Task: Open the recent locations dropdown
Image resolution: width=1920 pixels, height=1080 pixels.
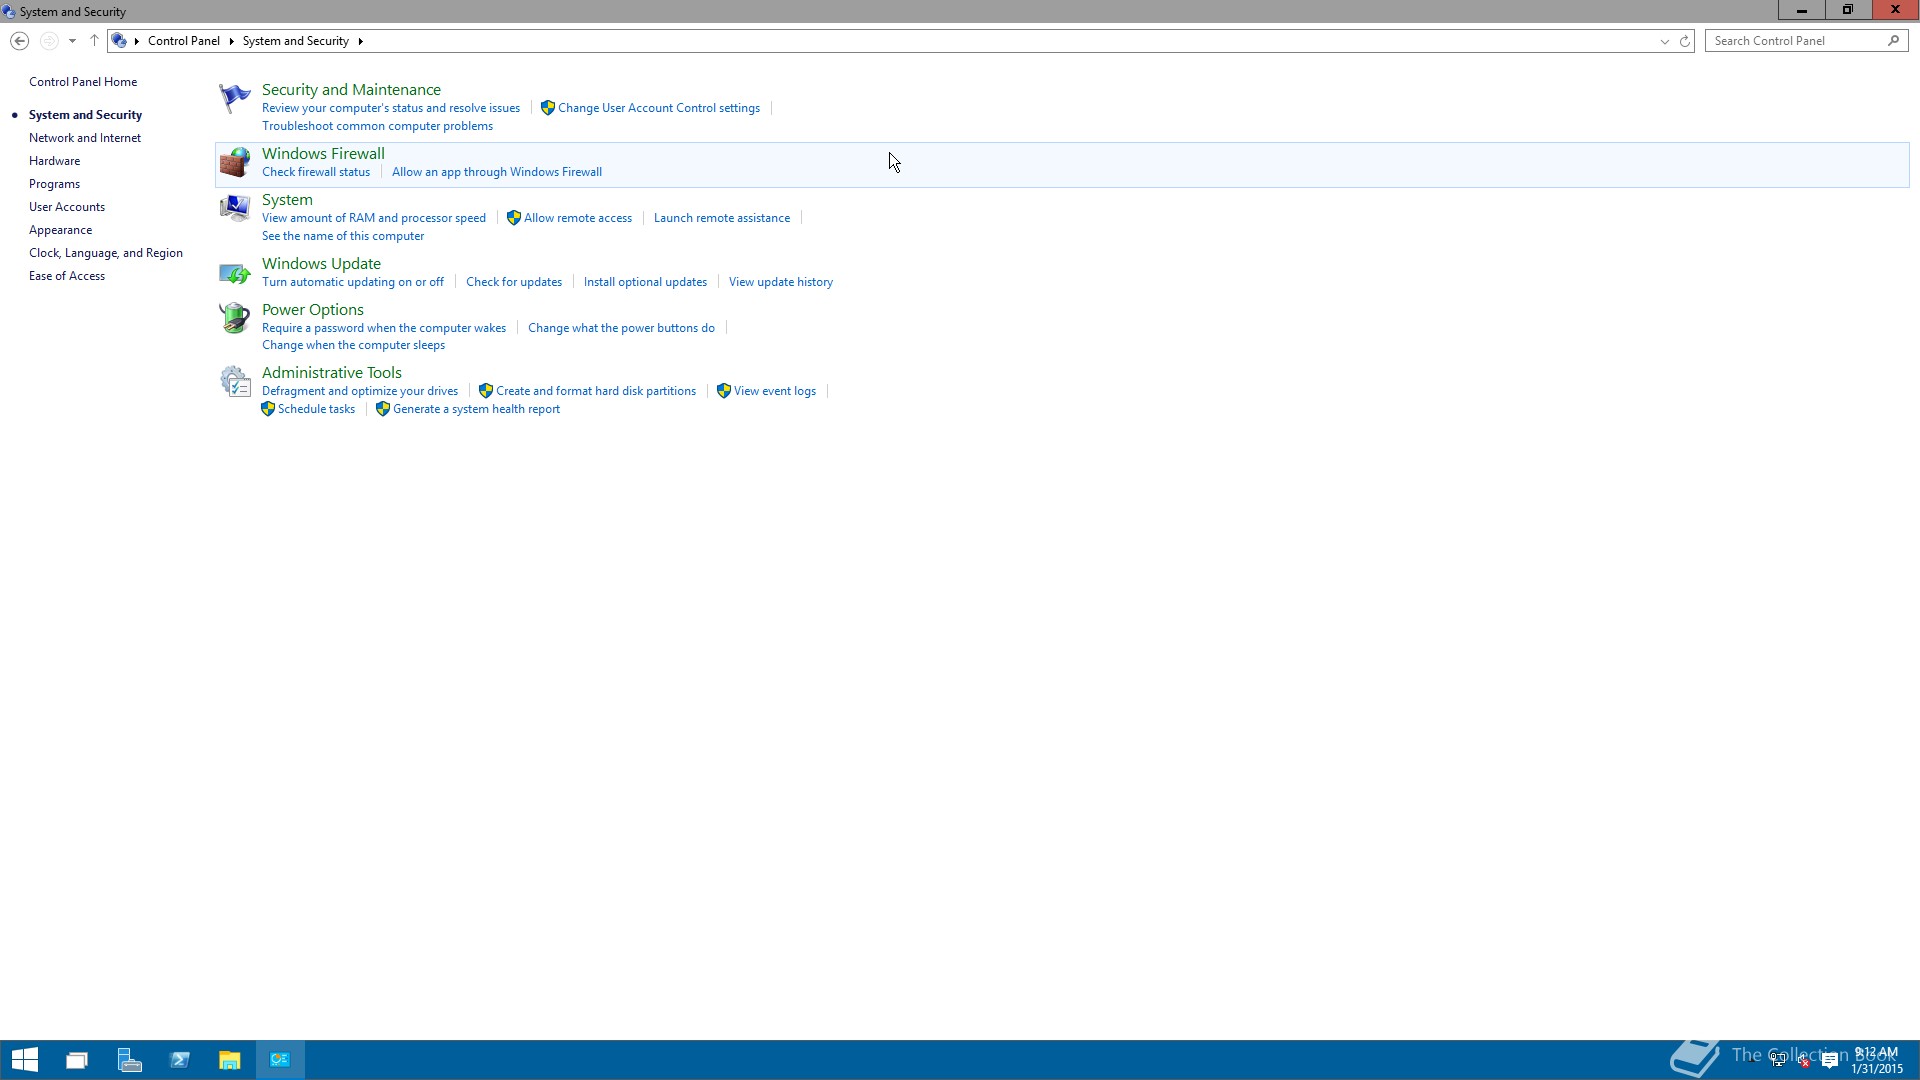Action: 72,41
